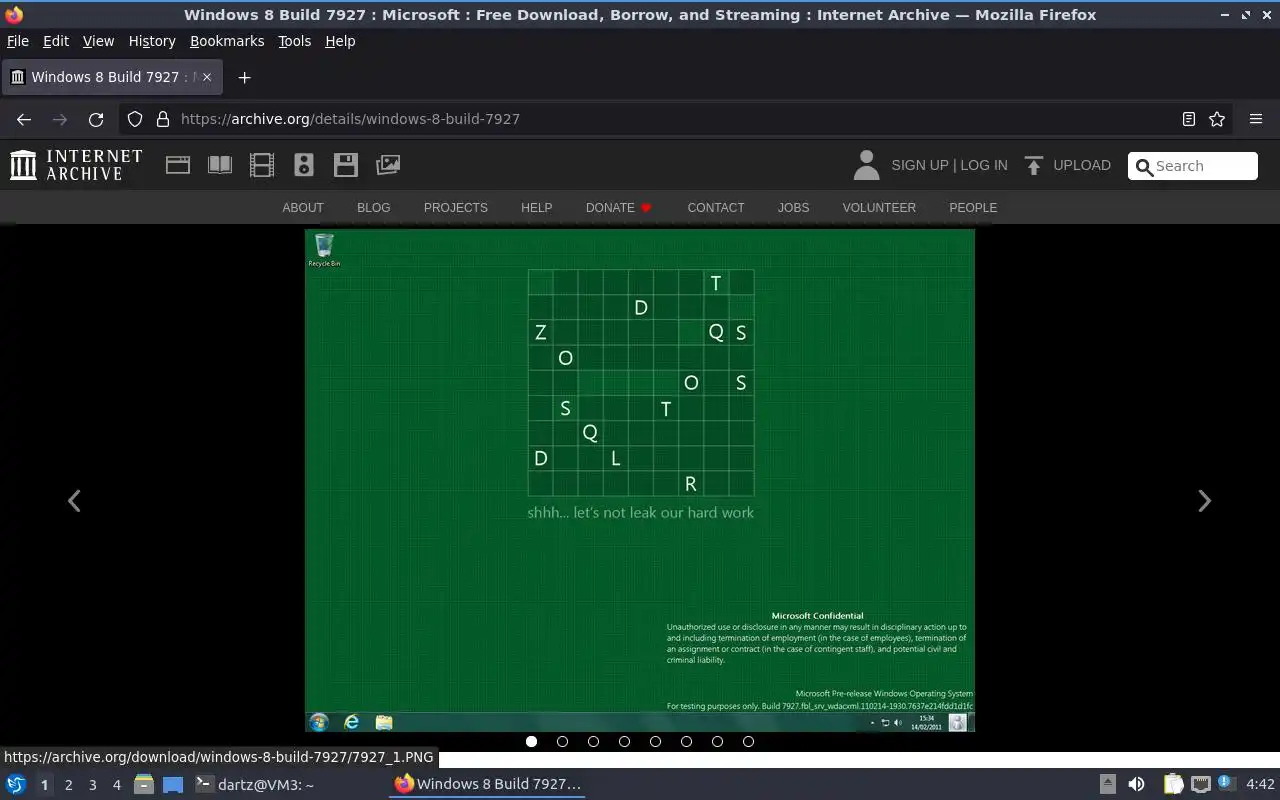Open the Software floppy disk icon

point(346,165)
